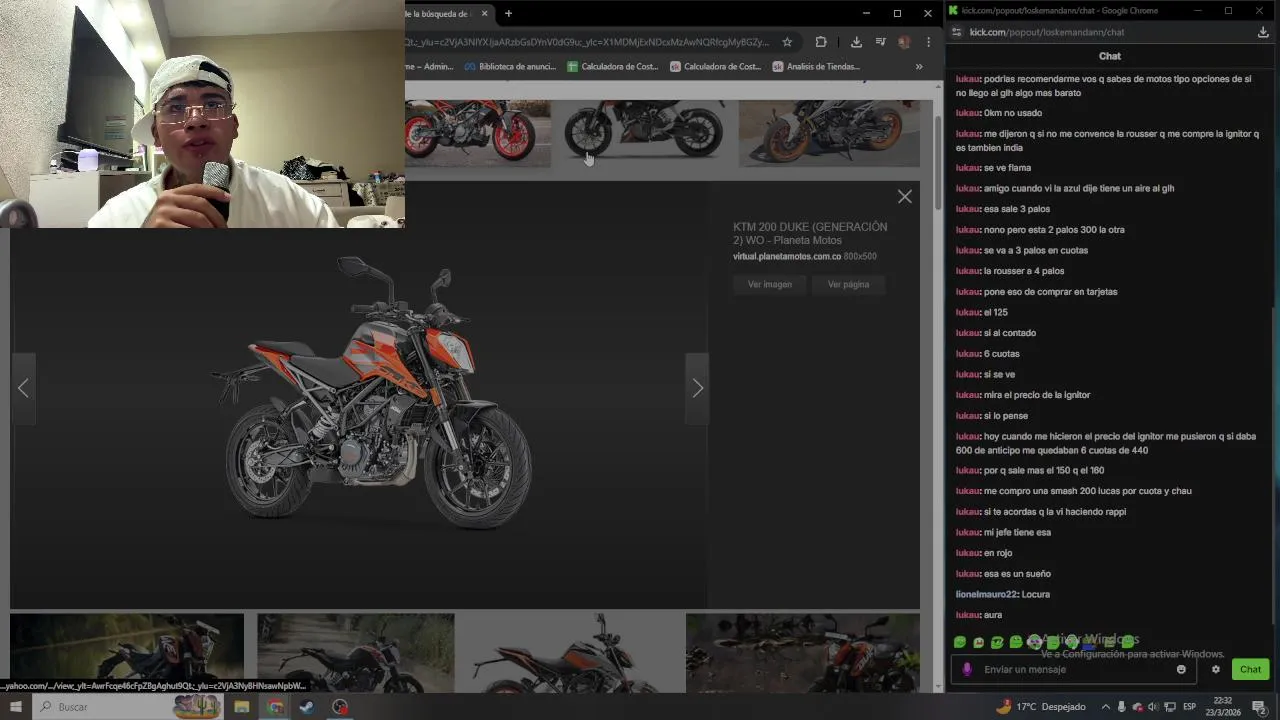Select the top right orange motorcycle thumbnail
The height and width of the screenshot is (720, 1280).
829,133
